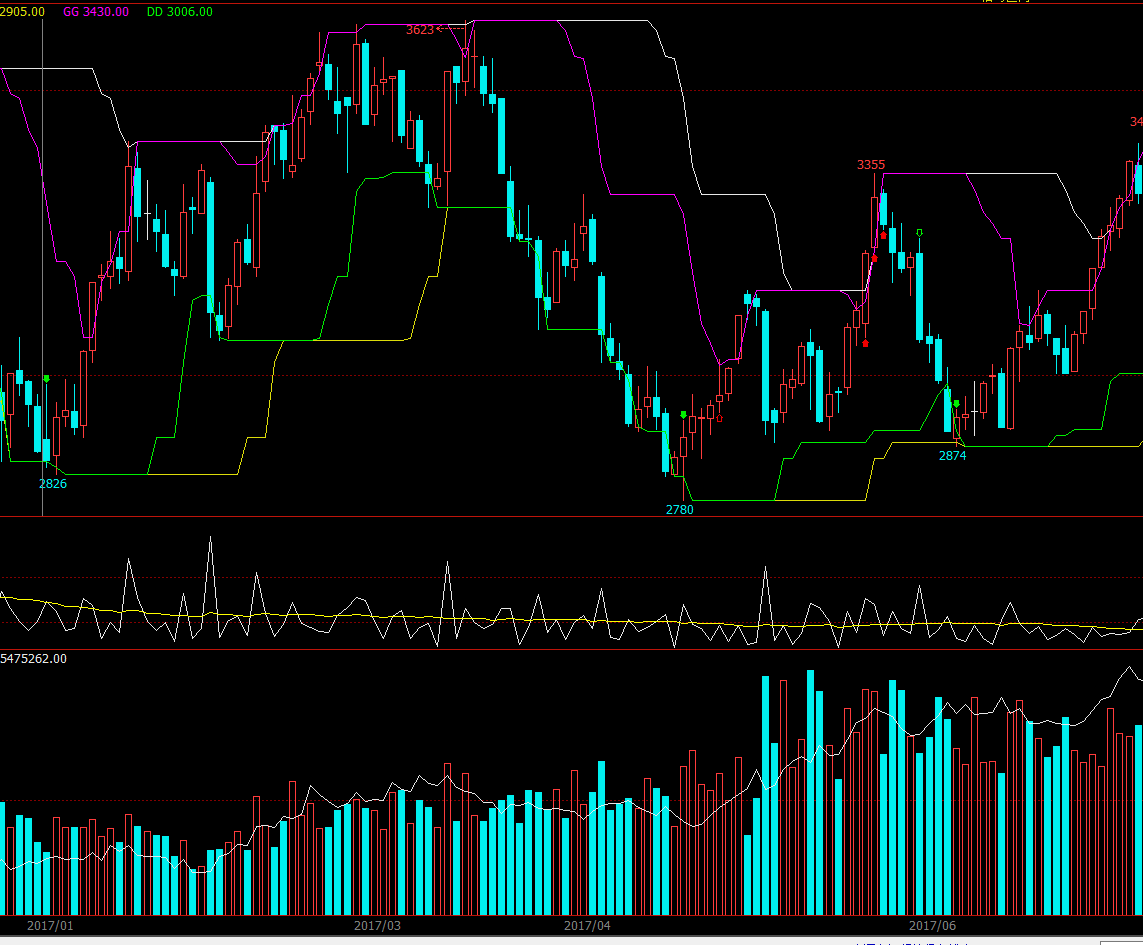Select the hollow red arrow right of the 2780 low

coord(718,418)
